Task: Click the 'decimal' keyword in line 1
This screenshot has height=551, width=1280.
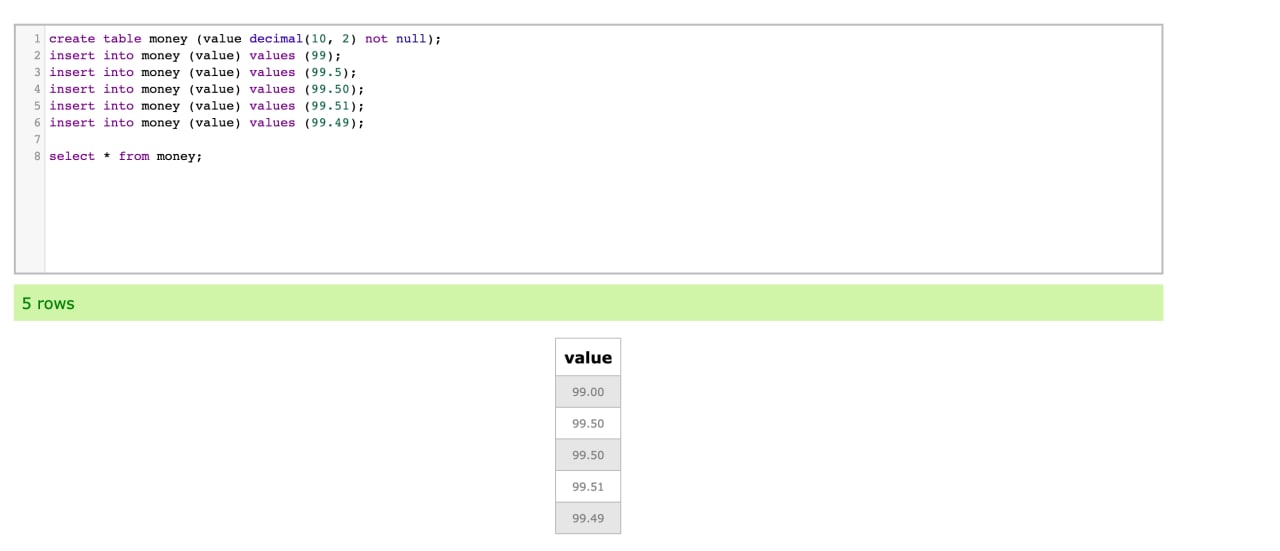Action: (276, 39)
